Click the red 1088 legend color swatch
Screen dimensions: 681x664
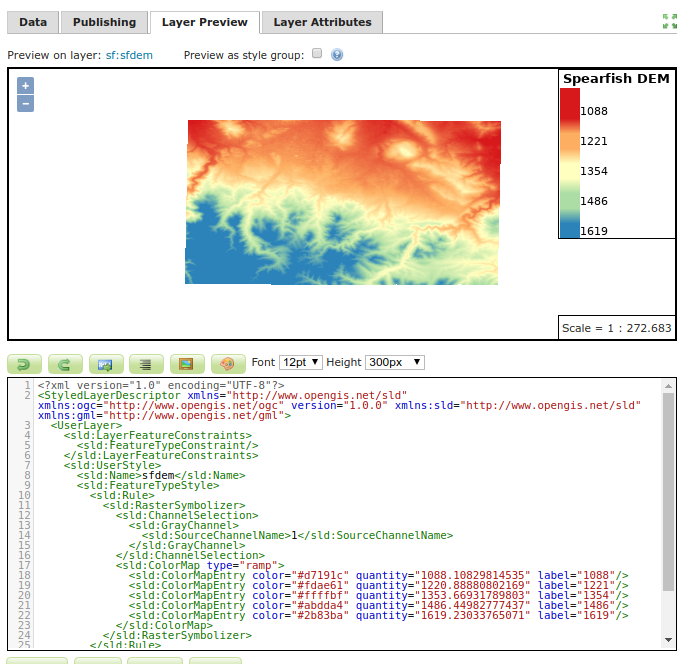pyautogui.click(x=569, y=104)
